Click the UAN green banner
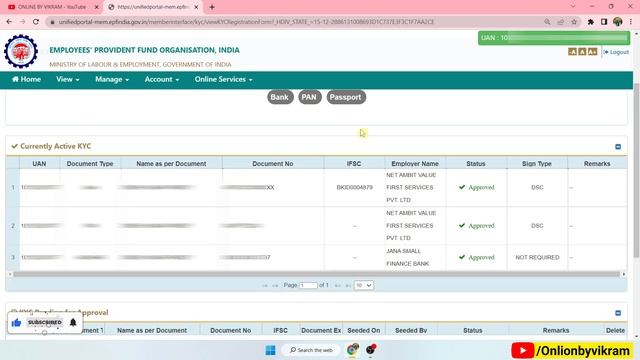 click(554, 38)
